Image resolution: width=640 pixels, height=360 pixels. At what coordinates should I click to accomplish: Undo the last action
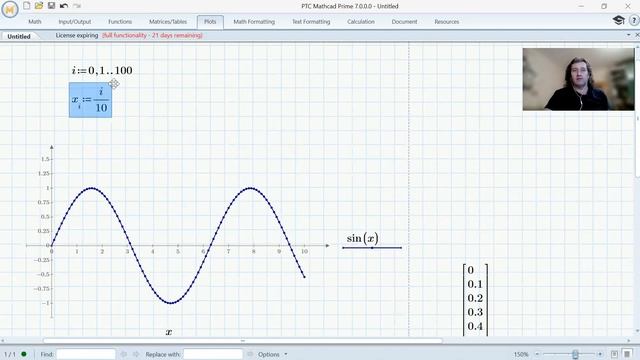(64, 6)
